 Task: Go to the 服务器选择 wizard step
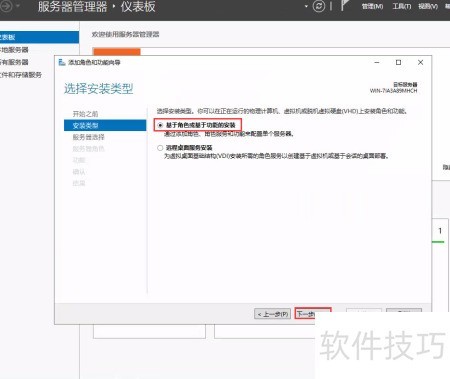click(x=89, y=137)
